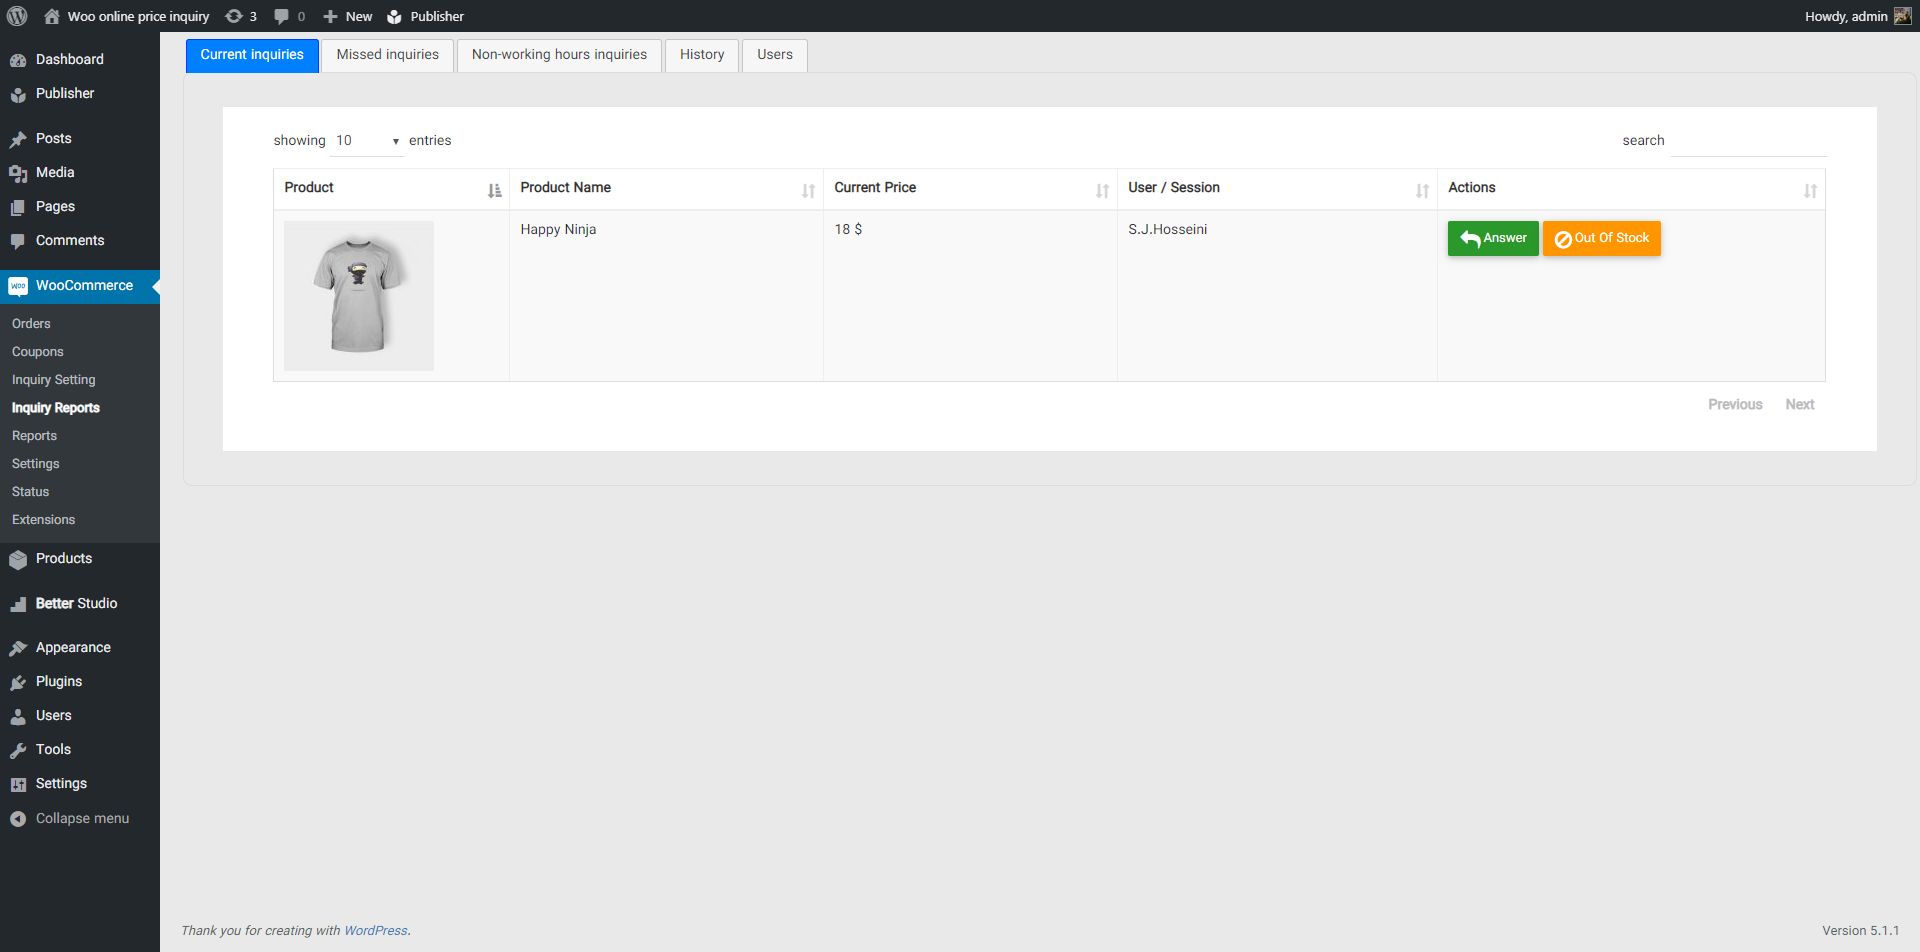Click the Posts pushpin icon
The height and width of the screenshot is (952, 1920).
[x=18, y=139]
